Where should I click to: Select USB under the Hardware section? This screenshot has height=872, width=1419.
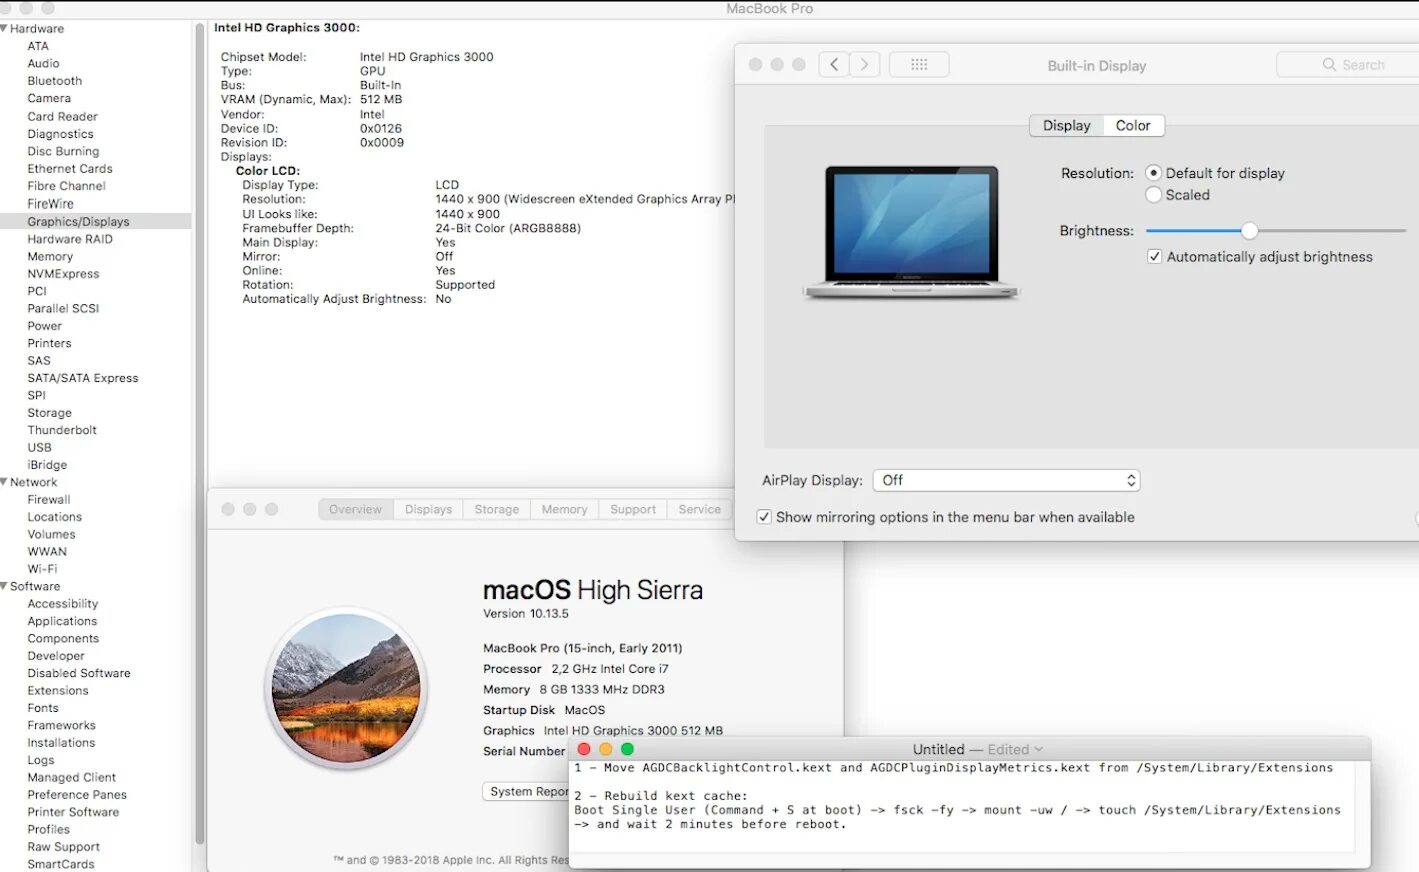39,447
